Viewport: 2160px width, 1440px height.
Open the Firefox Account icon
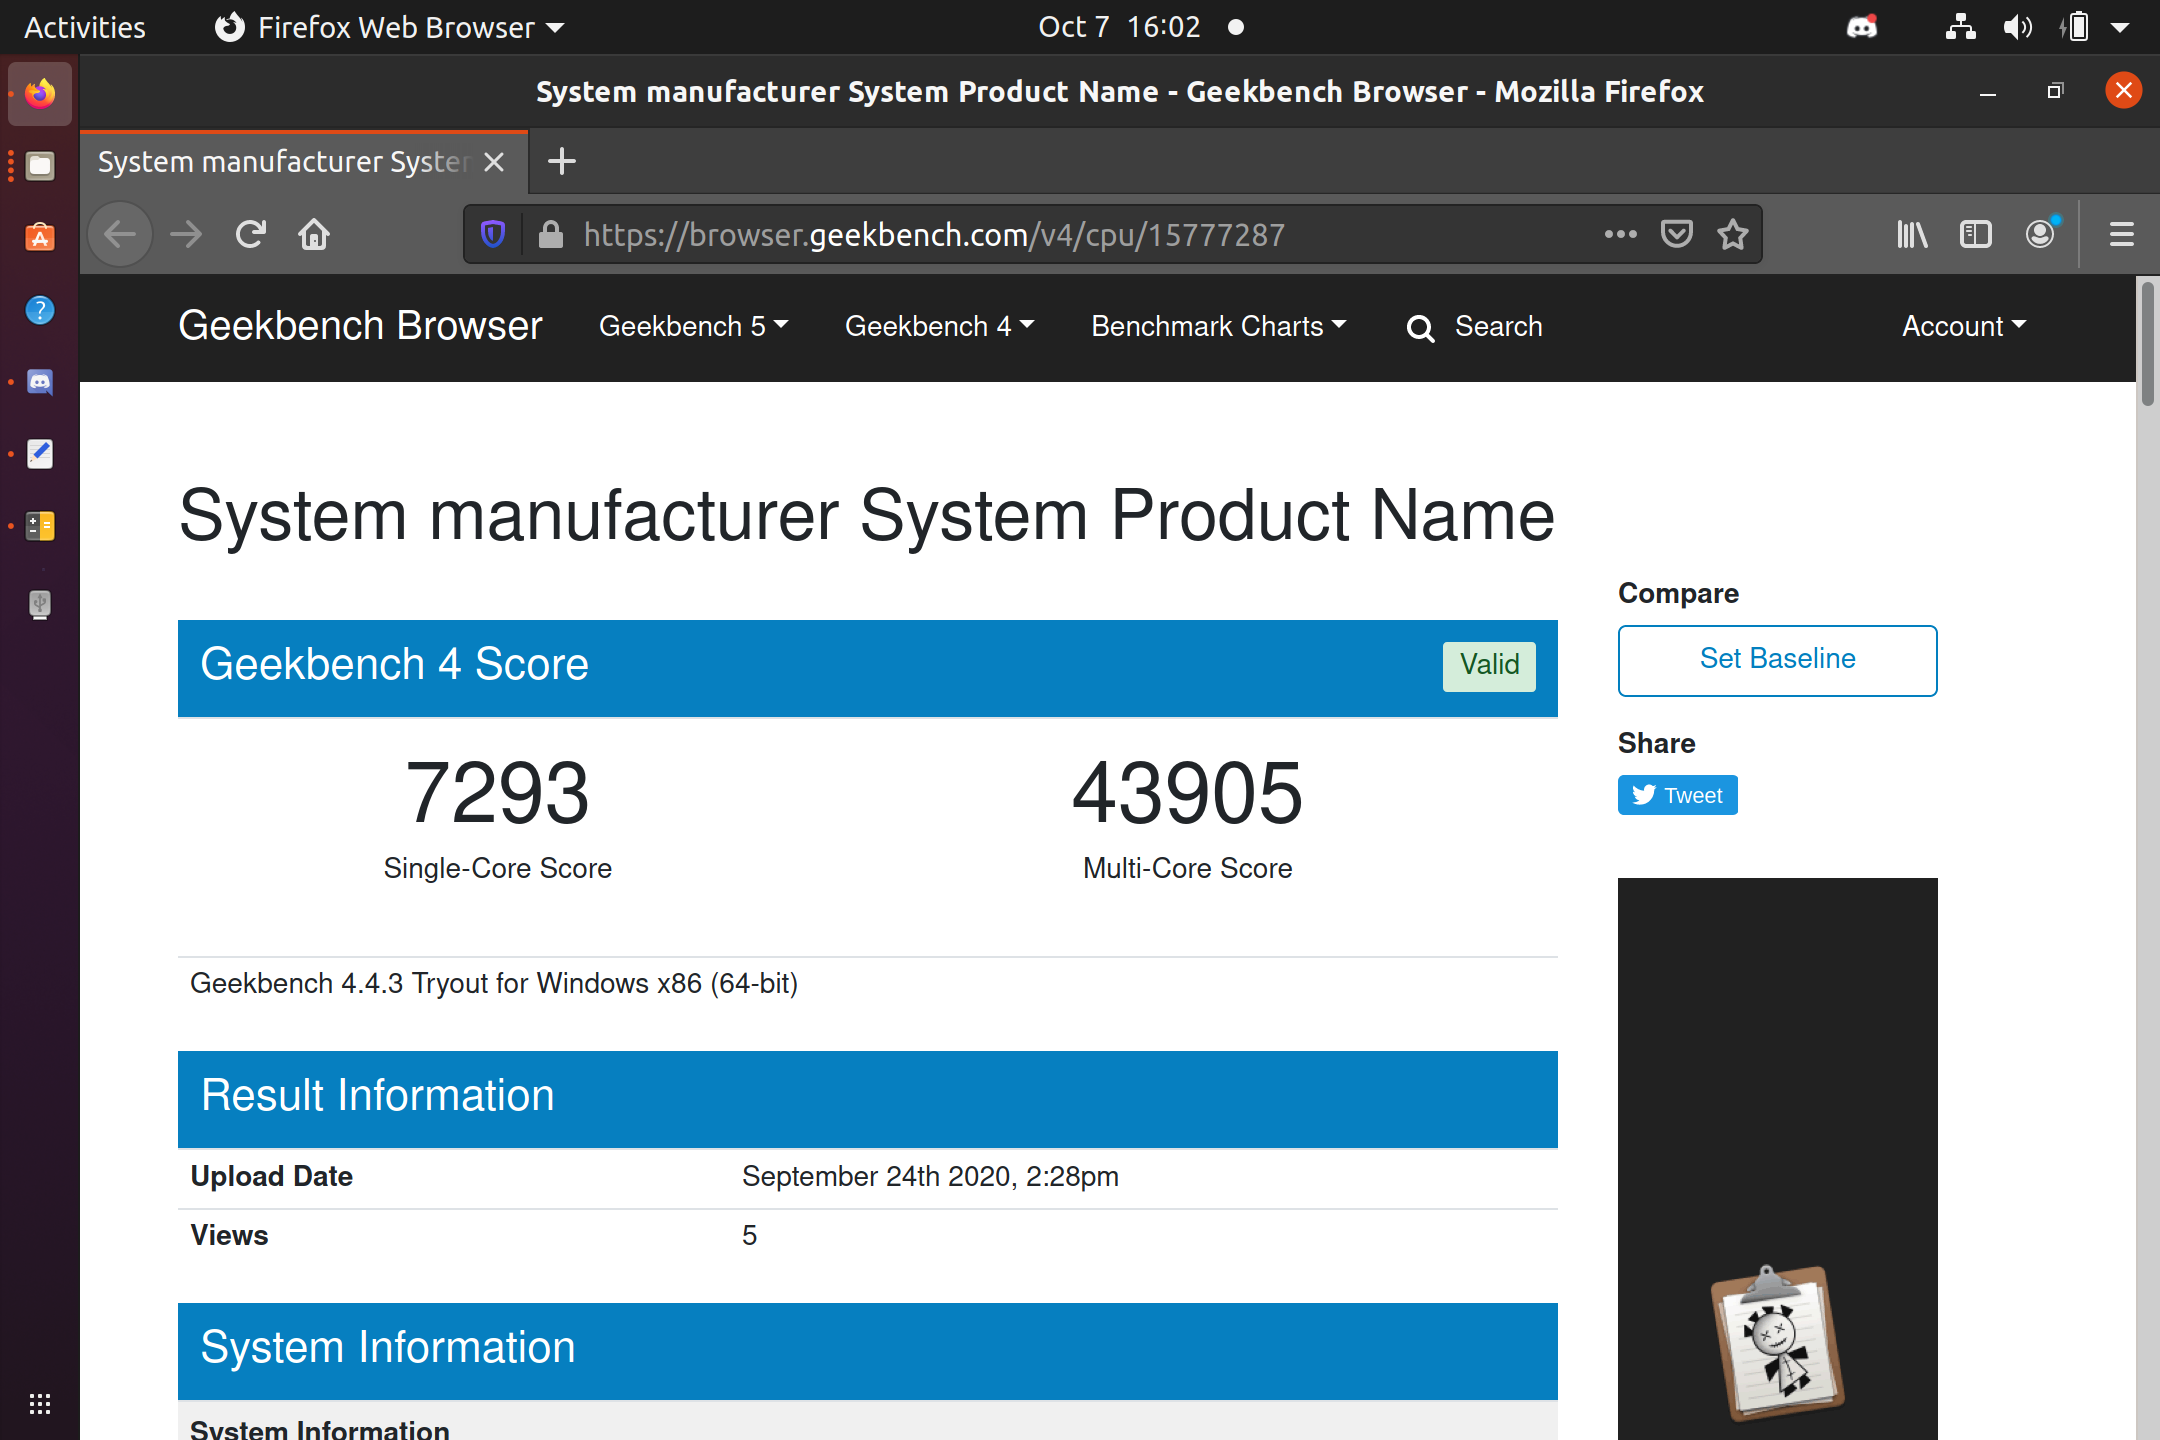tap(2040, 235)
